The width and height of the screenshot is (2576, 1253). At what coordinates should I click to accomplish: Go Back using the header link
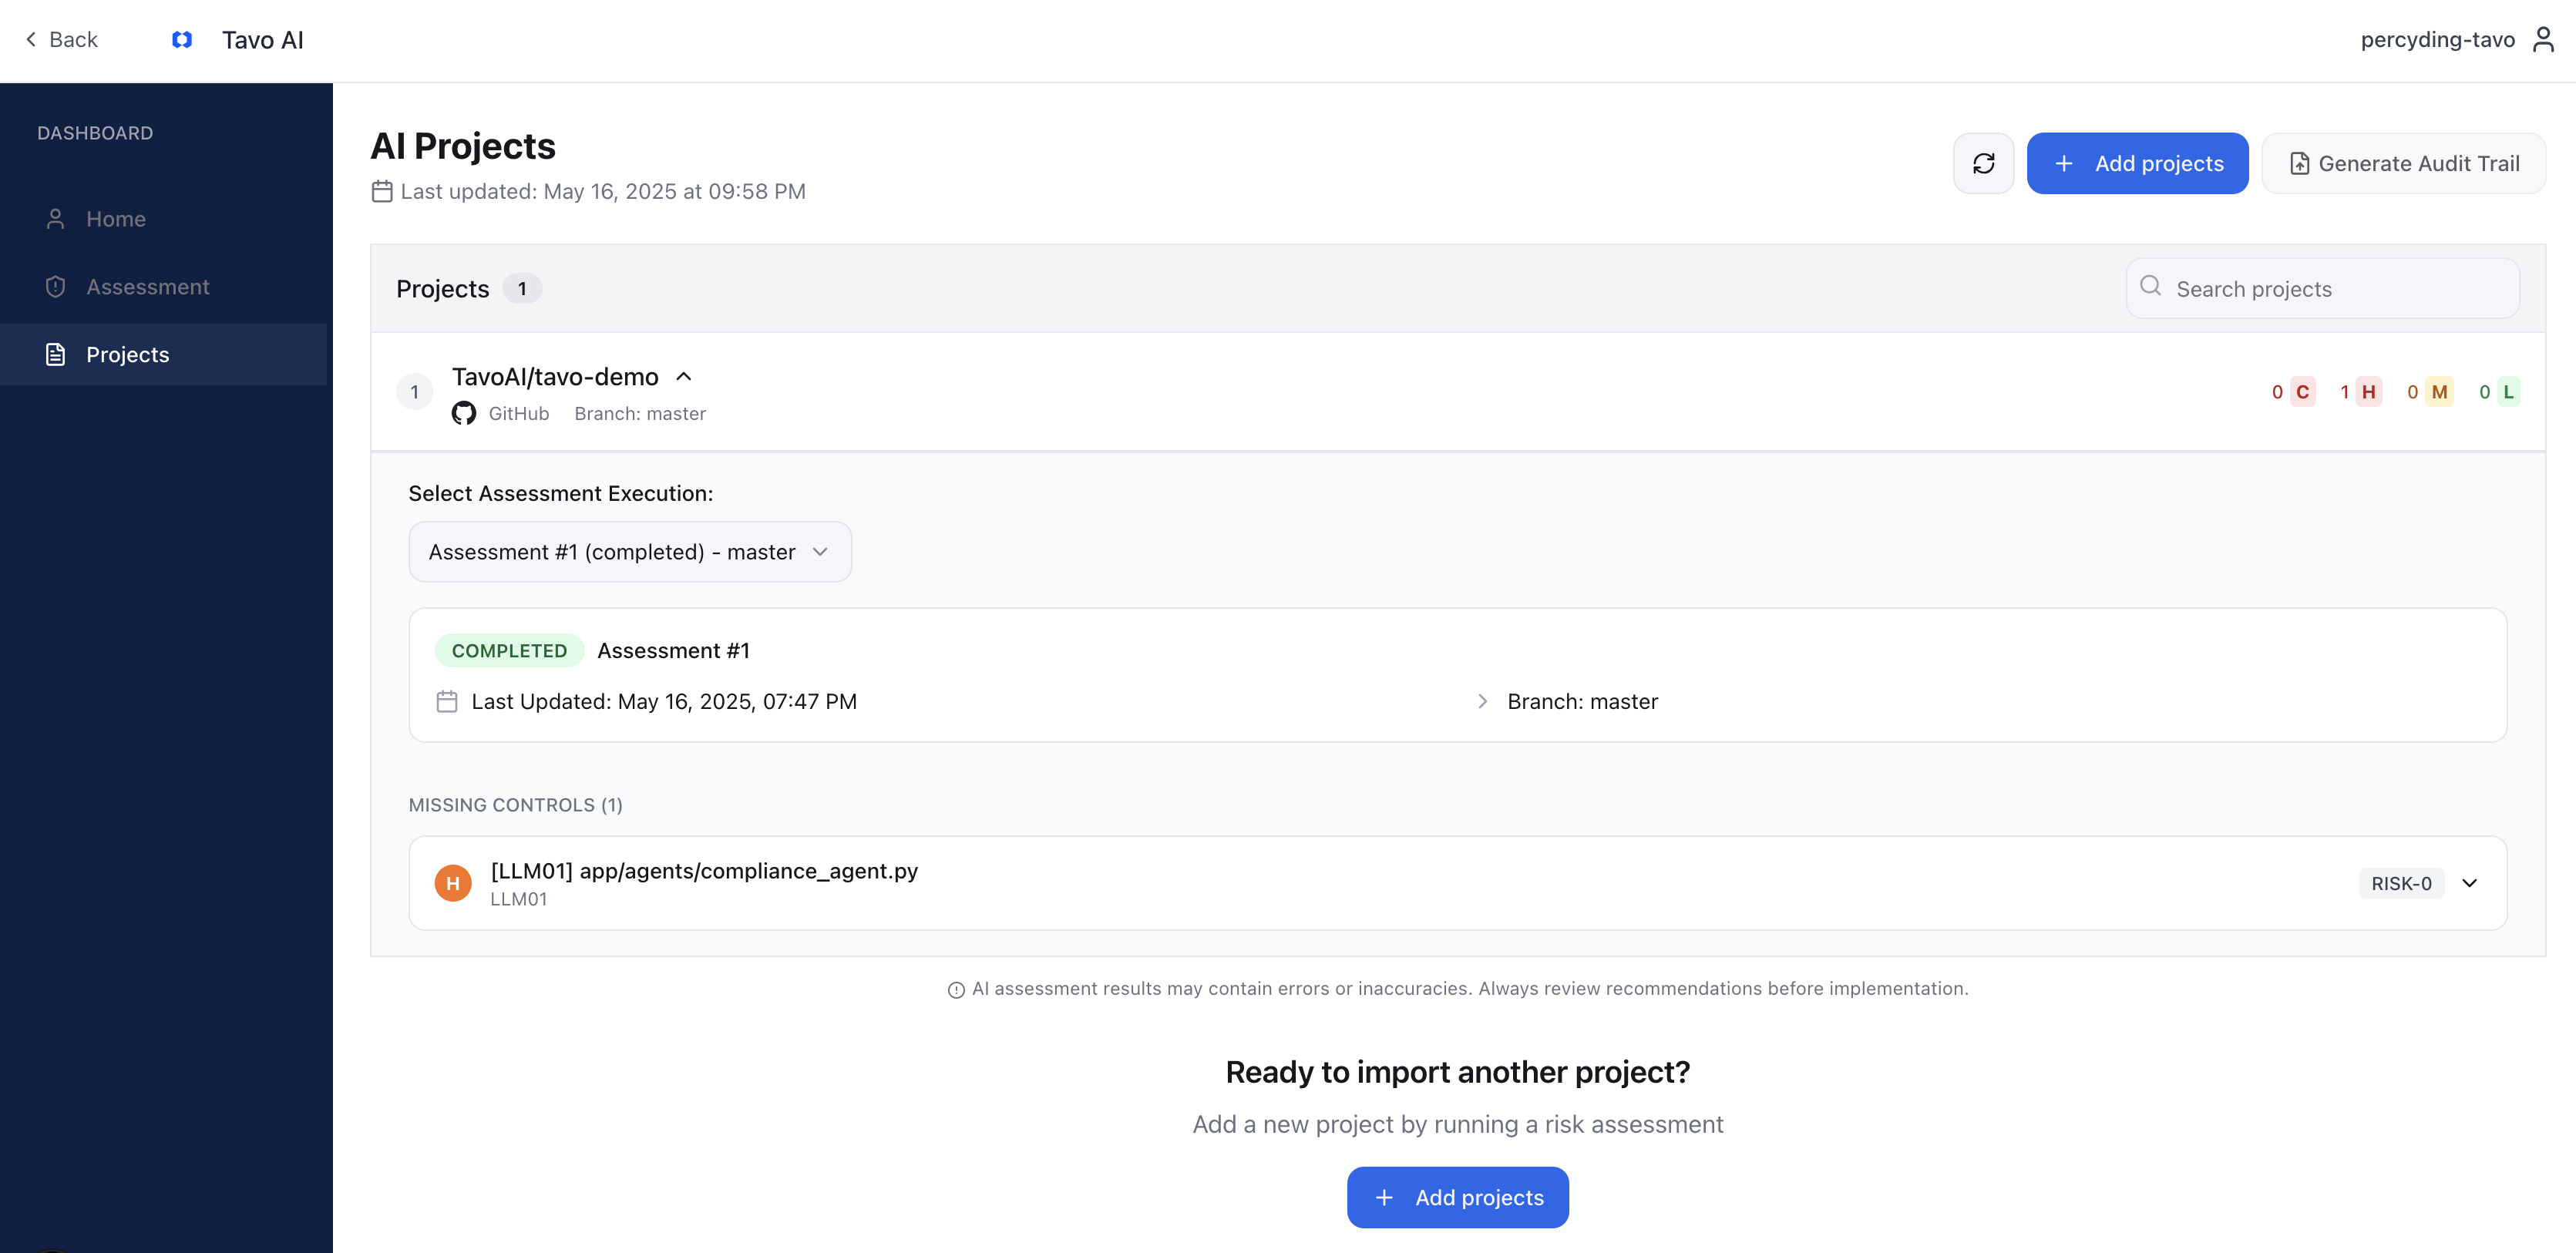(x=61, y=39)
